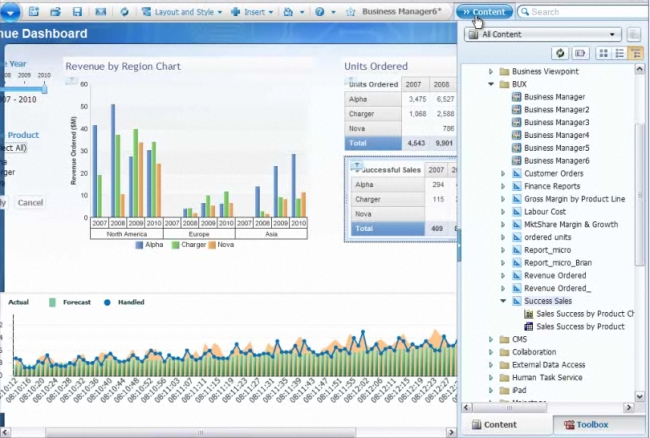Click the Cancel button

tap(30, 203)
